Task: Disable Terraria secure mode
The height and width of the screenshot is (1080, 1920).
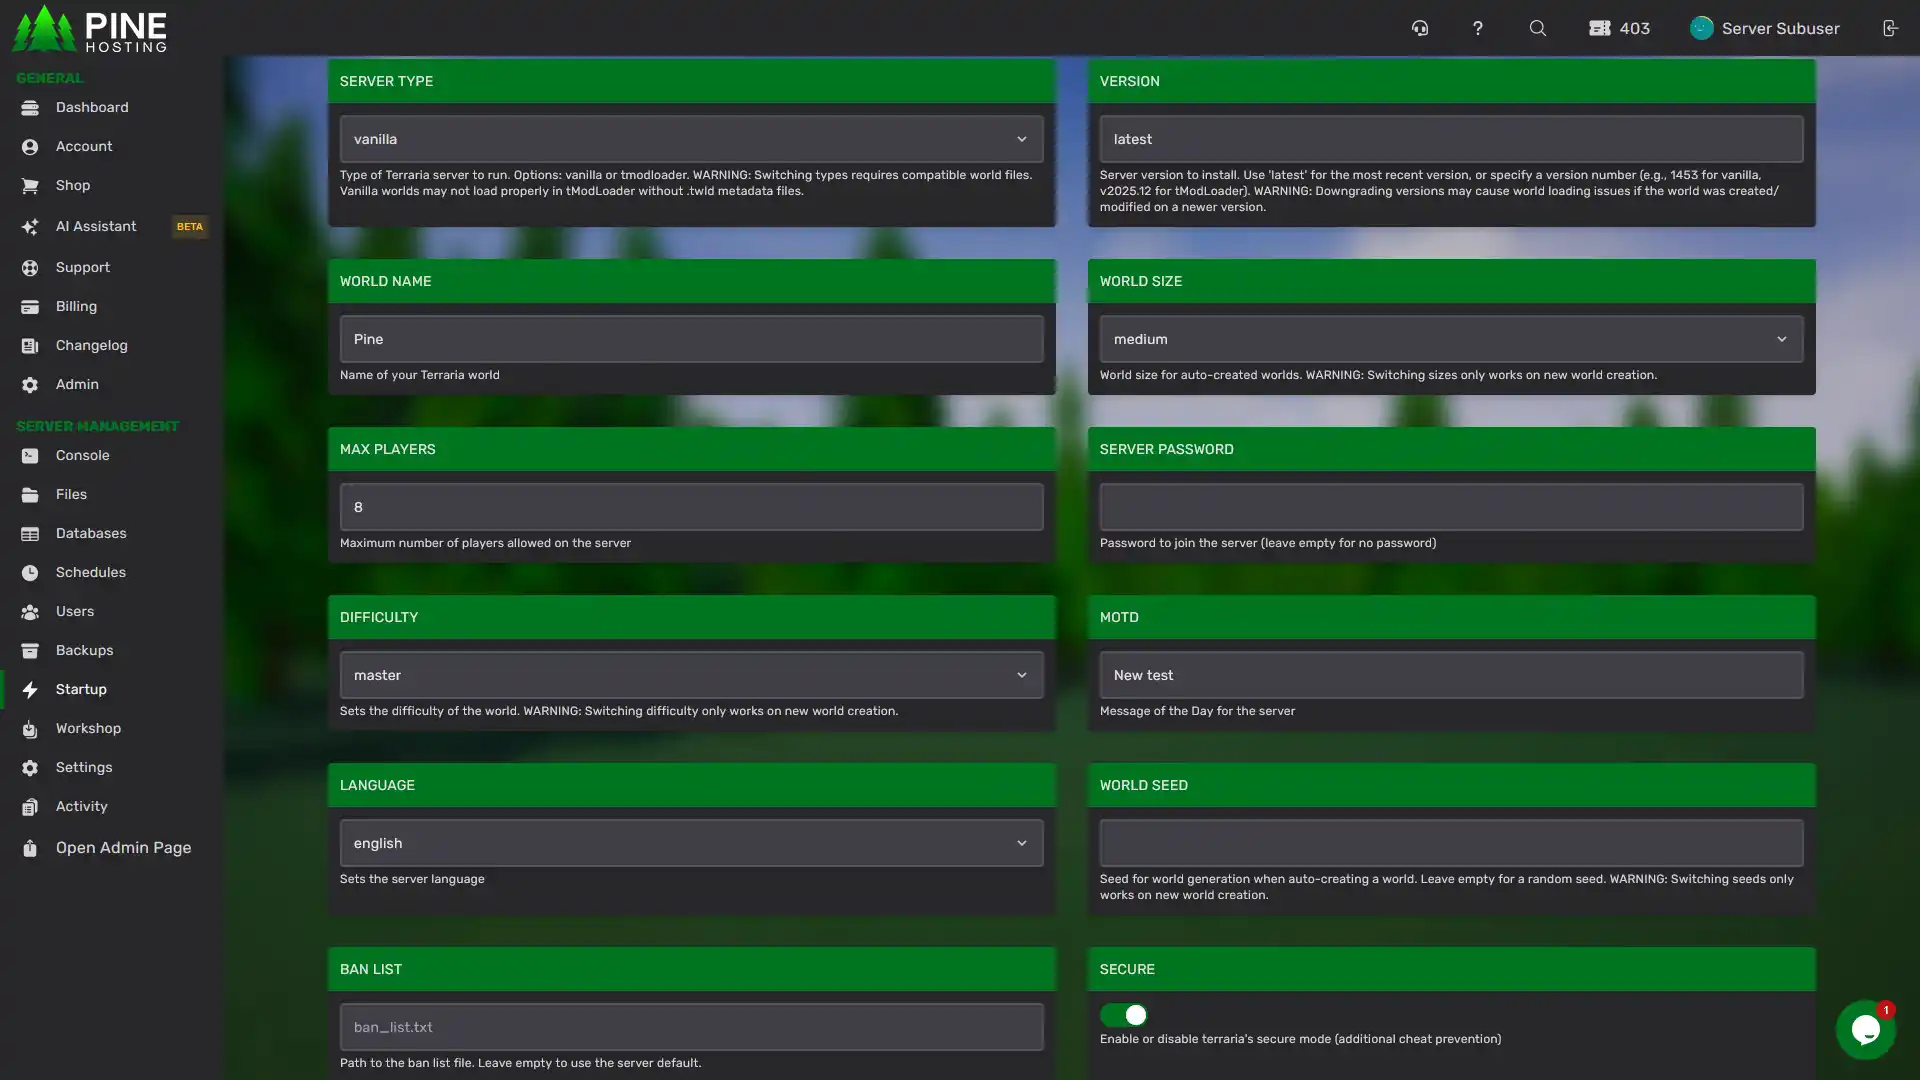Action: (1124, 1015)
